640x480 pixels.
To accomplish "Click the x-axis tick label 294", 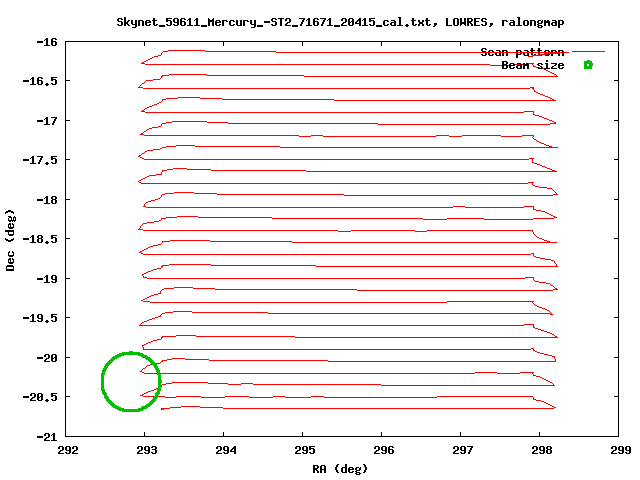I will click(x=226, y=450).
